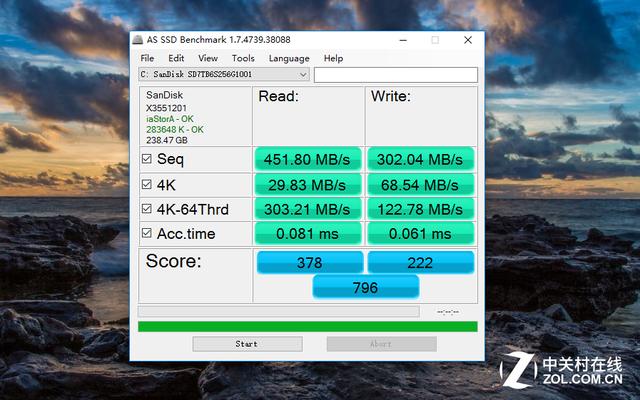Viewport: 640px width, 400px height.
Task: Select the 4K read value 29.83 MB/s
Action: tap(308, 185)
